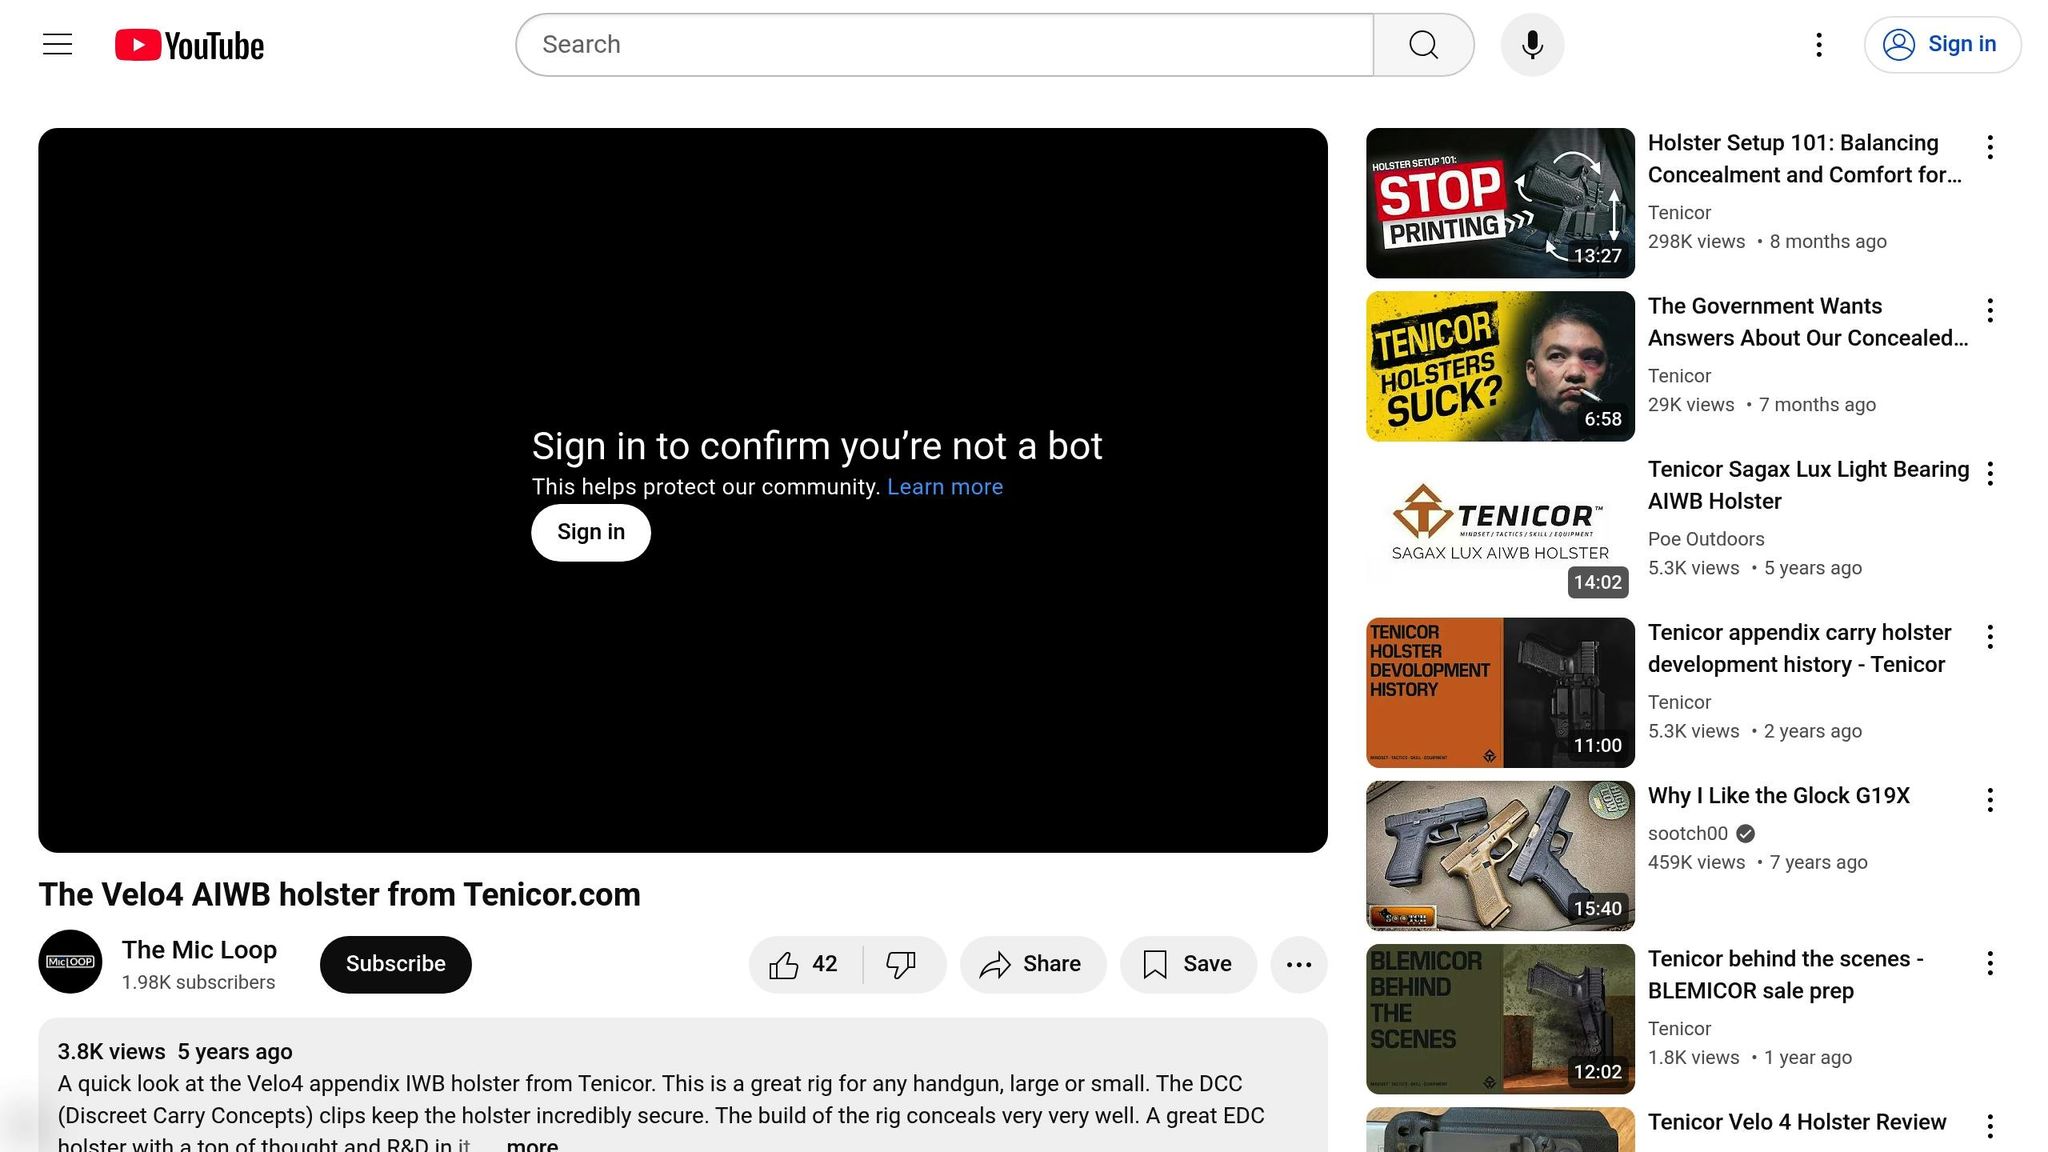This screenshot has height=1152, width=2048.
Task: Open The Mic Loop channel name
Action: 199,950
